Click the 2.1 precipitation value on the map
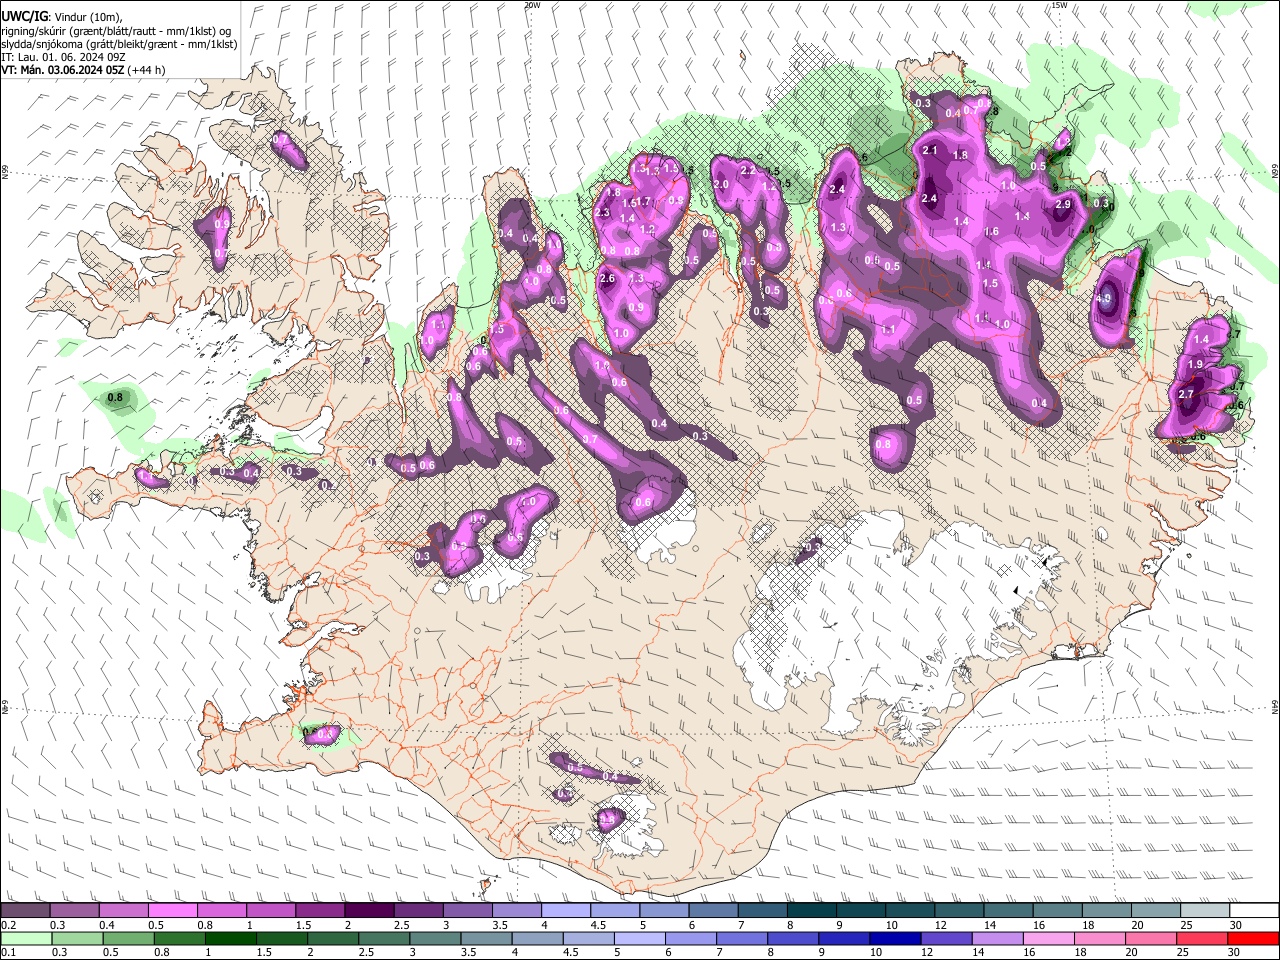The width and height of the screenshot is (1280, 960). click(930, 150)
